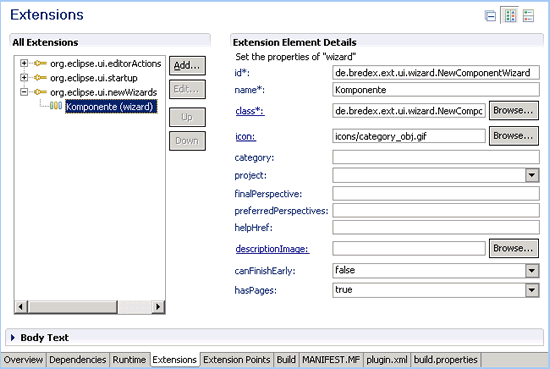This screenshot has height=369, width=550.
Task: Switch to the Extension Points tab
Action: (x=236, y=360)
